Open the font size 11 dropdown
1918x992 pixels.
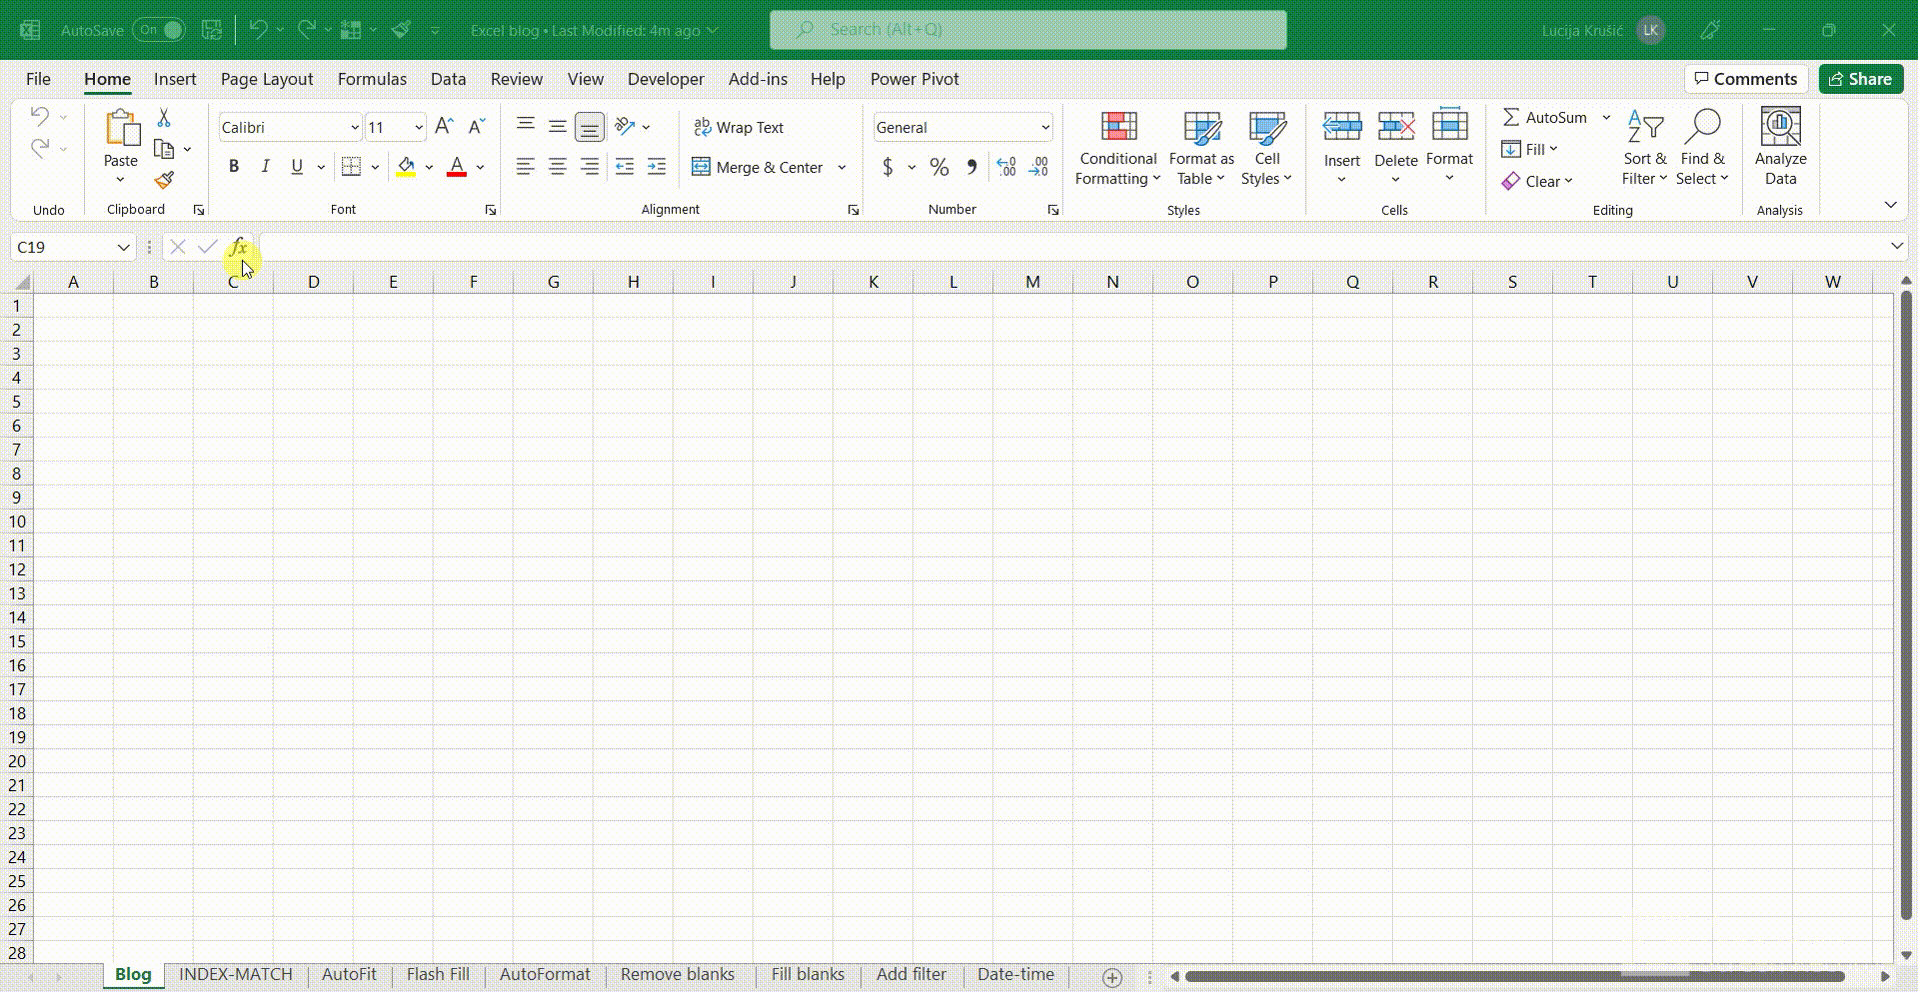(x=418, y=127)
